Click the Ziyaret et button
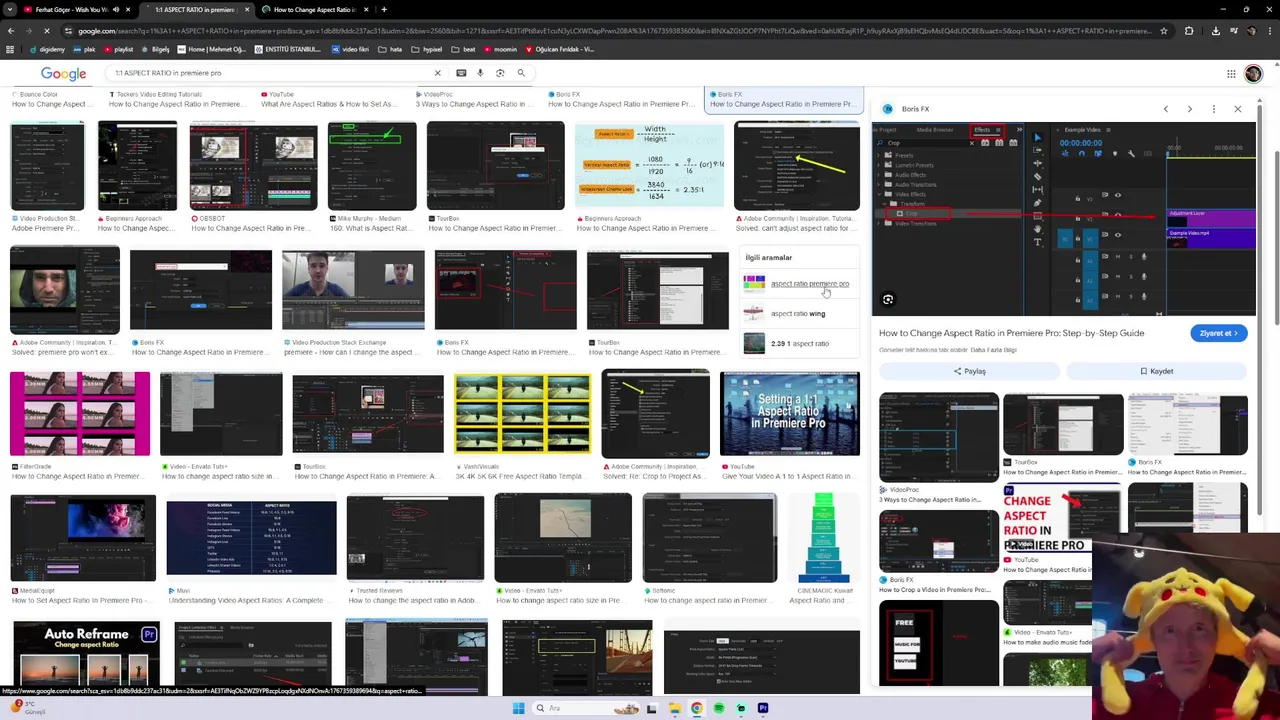 tap(1219, 333)
